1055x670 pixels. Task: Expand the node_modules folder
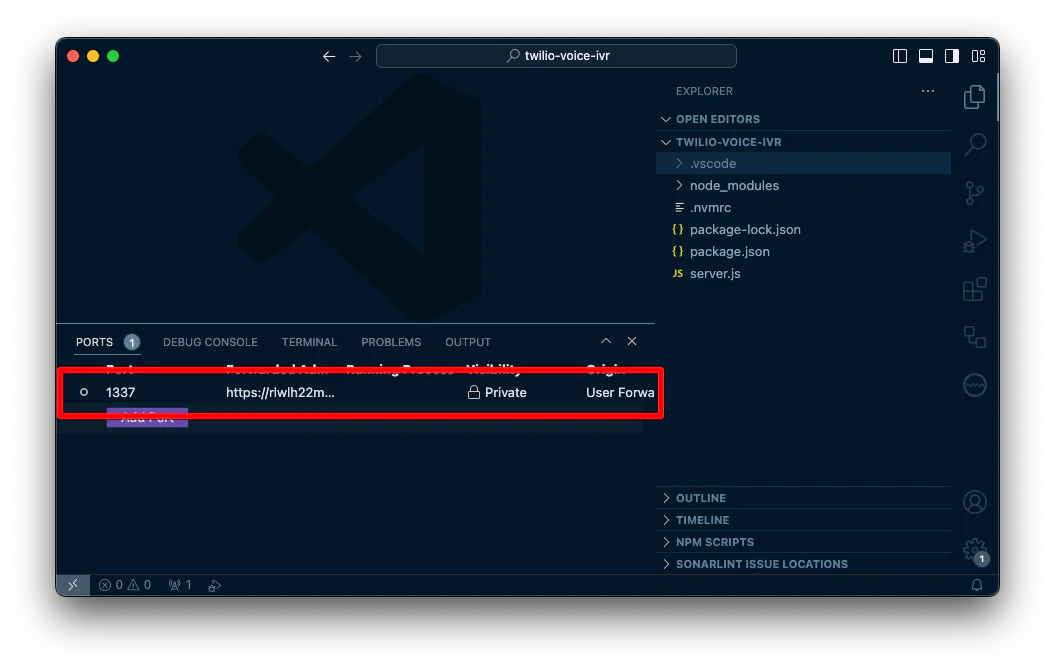803,186
